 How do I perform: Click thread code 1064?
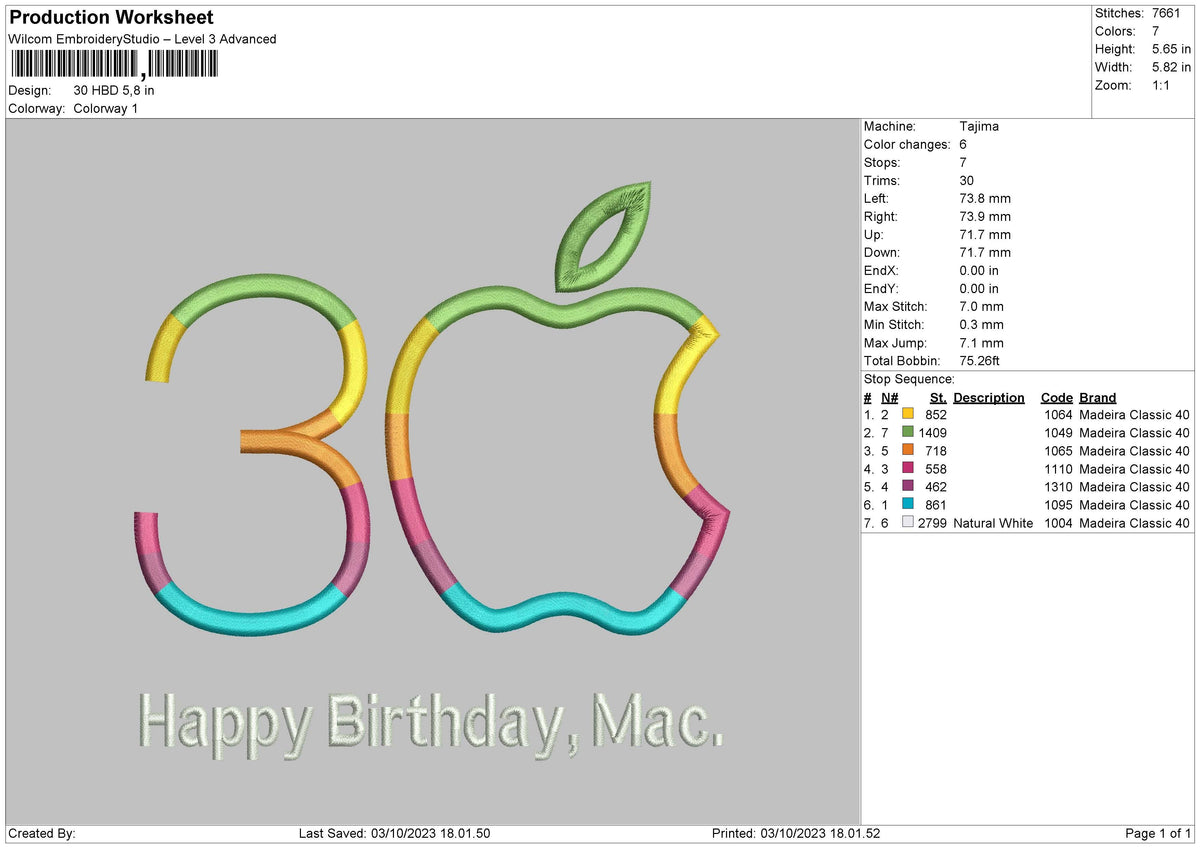[1058, 415]
